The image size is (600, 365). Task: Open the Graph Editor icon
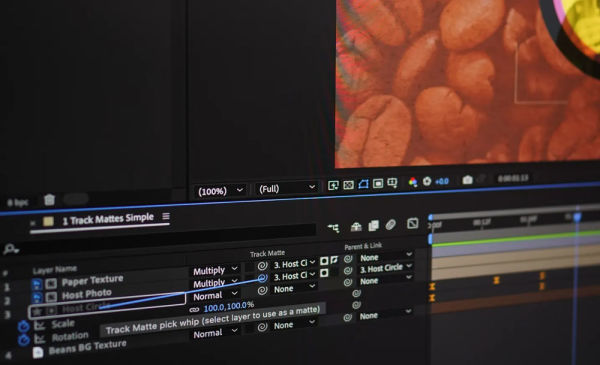[412, 223]
